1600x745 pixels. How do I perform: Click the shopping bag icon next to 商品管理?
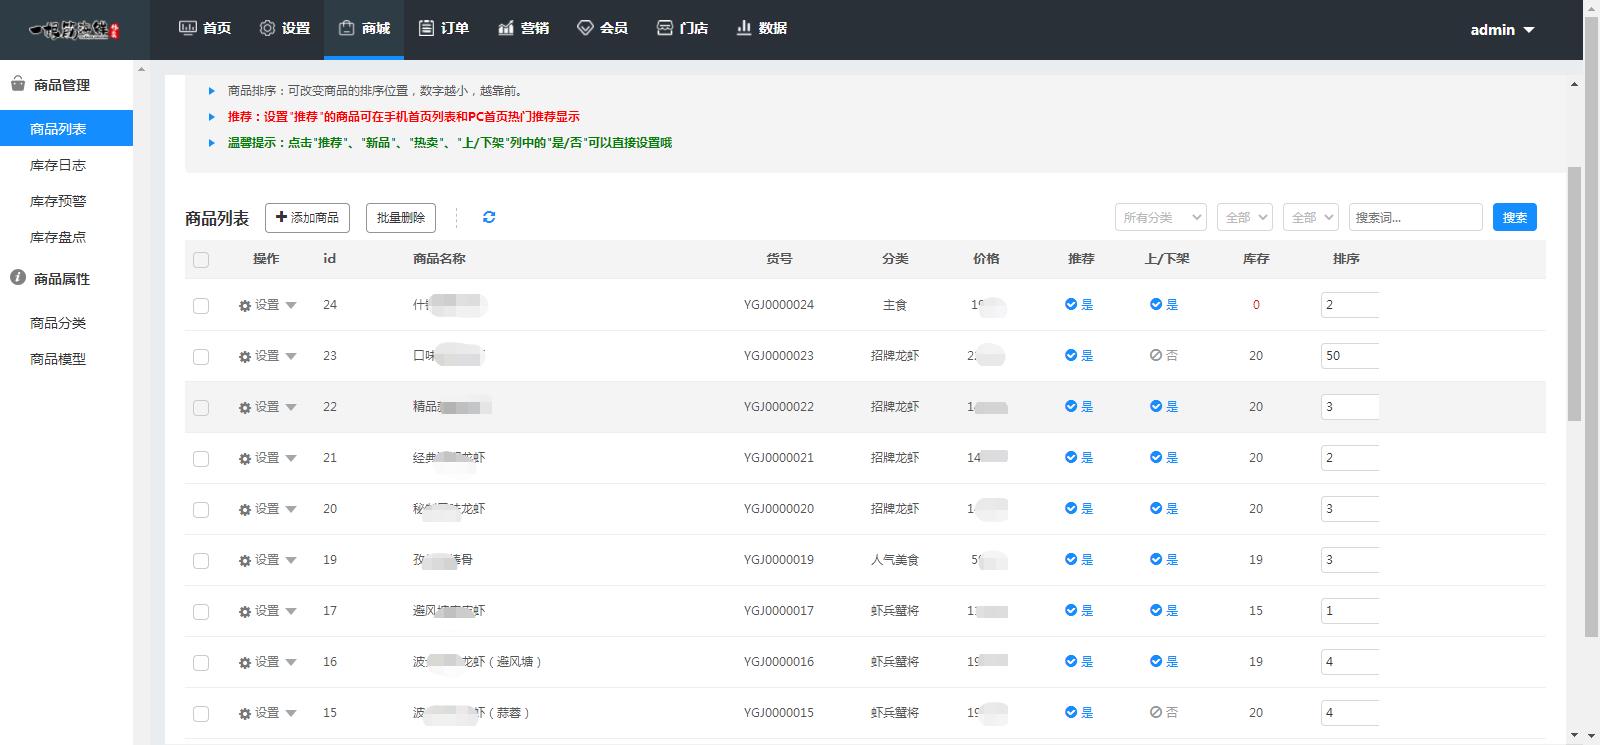click(18, 84)
